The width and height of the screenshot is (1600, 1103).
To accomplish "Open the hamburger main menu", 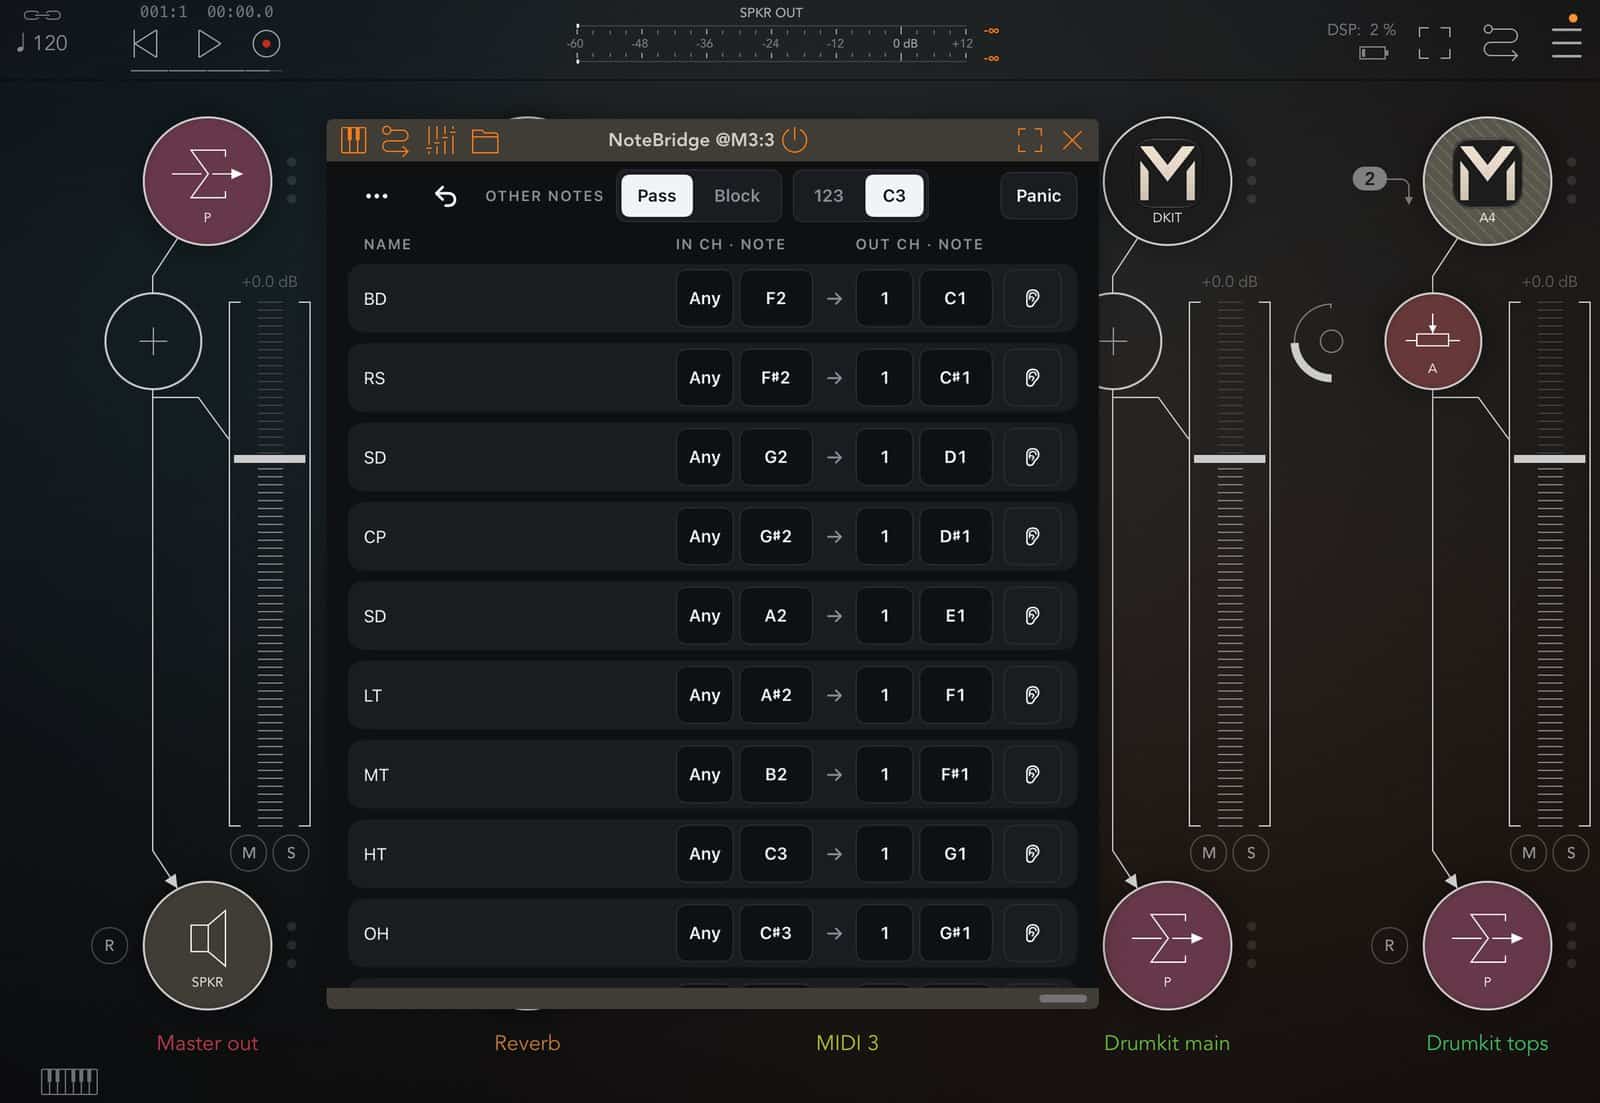I will pyautogui.click(x=1566, y=43).
